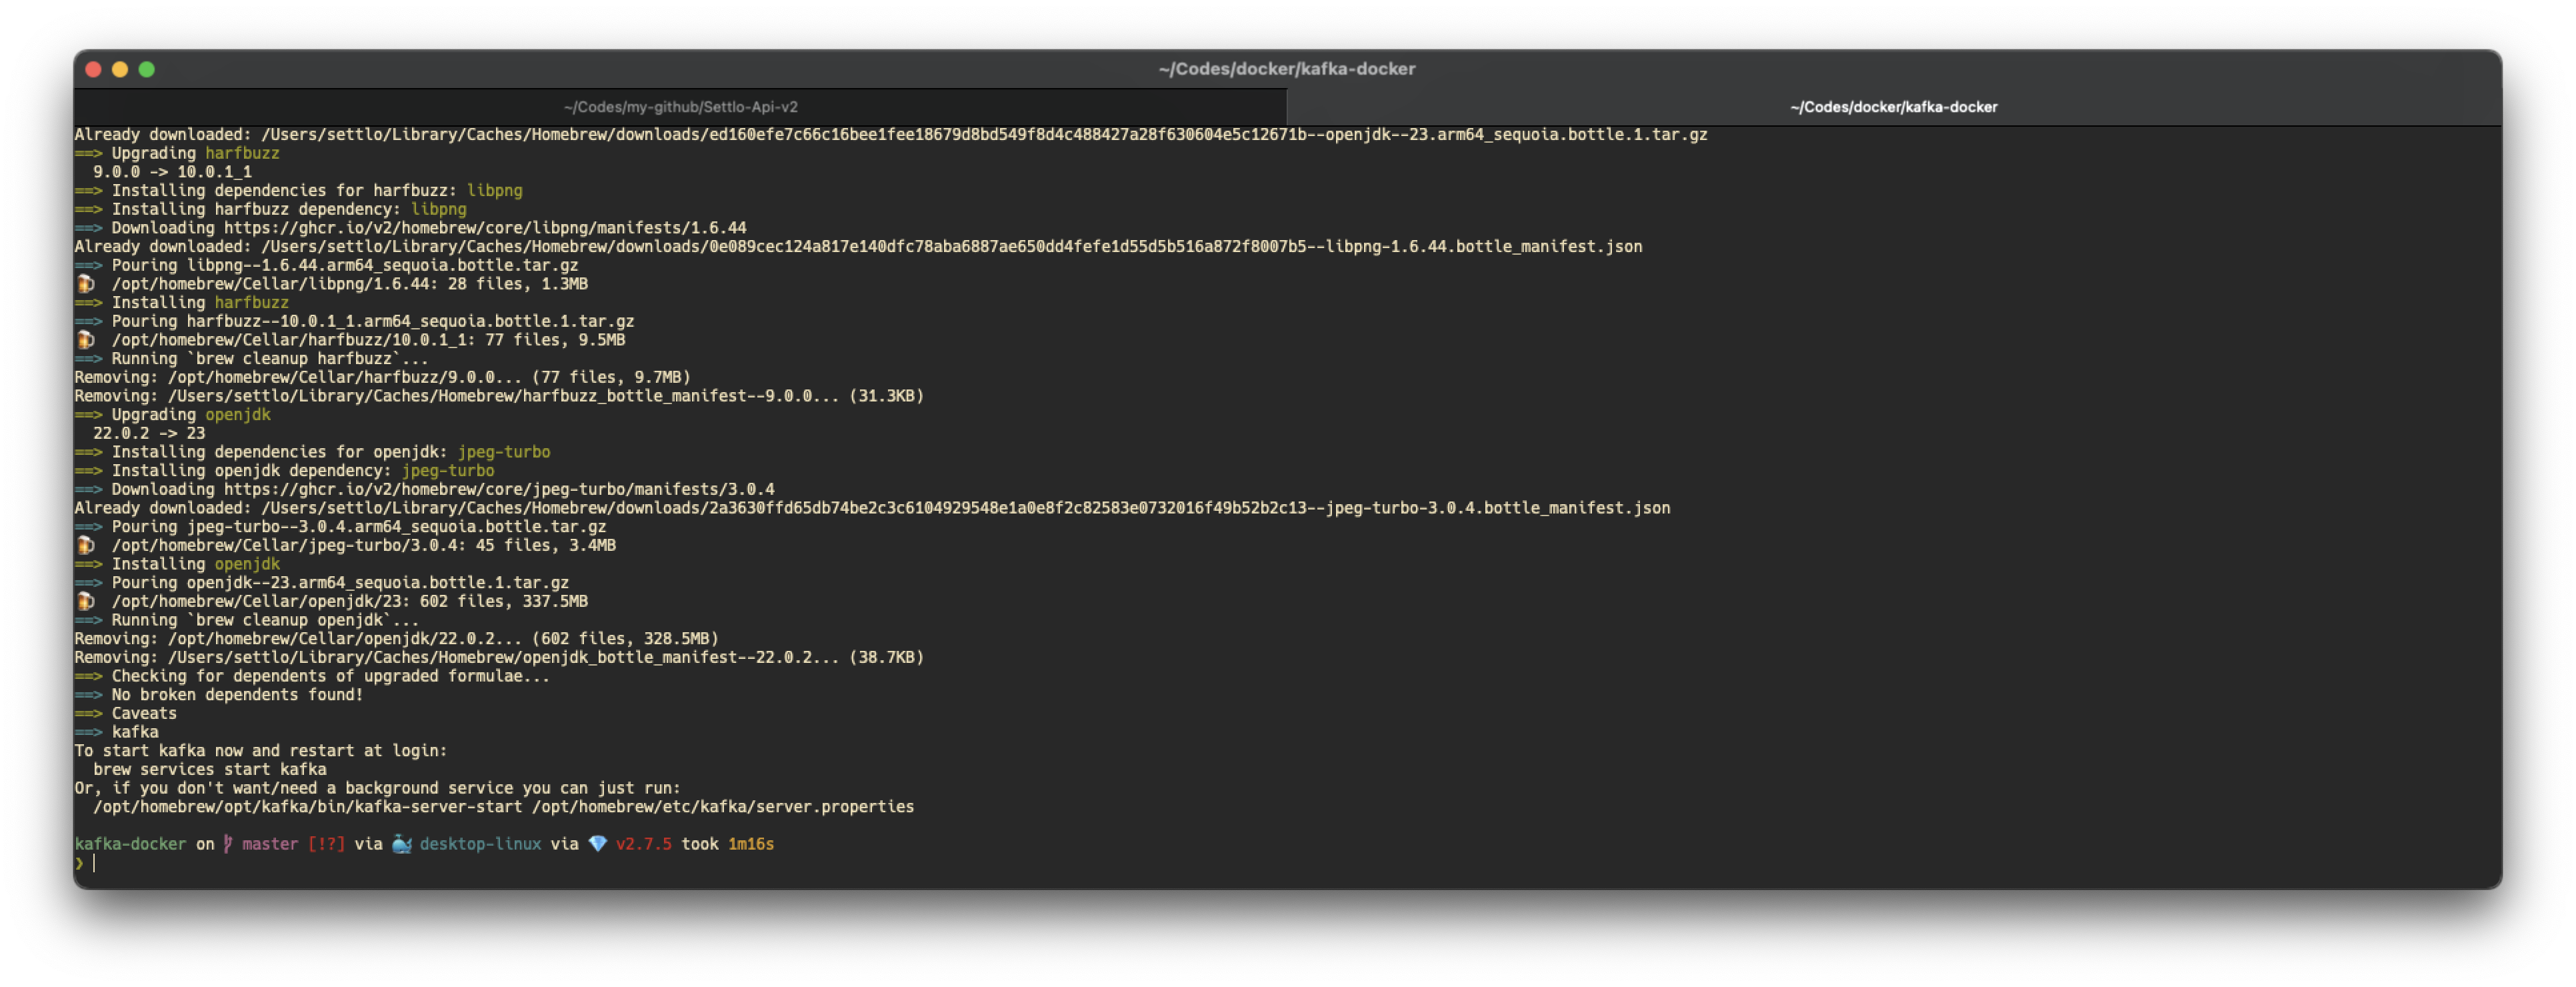Viewport: 2576px width, 987px height.
Task: Open the jpeg-turbo manifests URL on ghcr.io
Action: (x=498, y=489)
